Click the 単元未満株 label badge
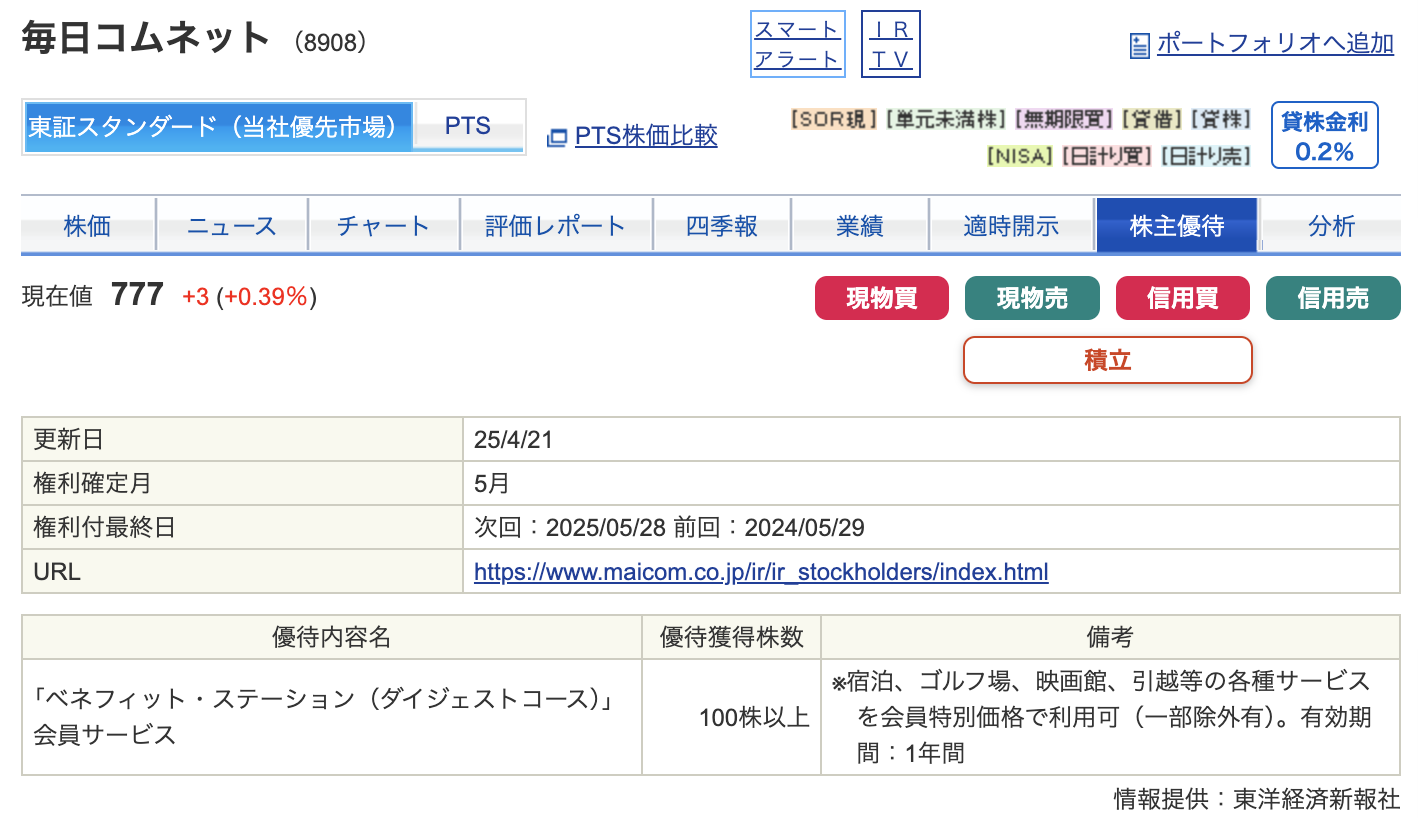This screenshot has height=818, width=1418. click(x=946, y=119)
